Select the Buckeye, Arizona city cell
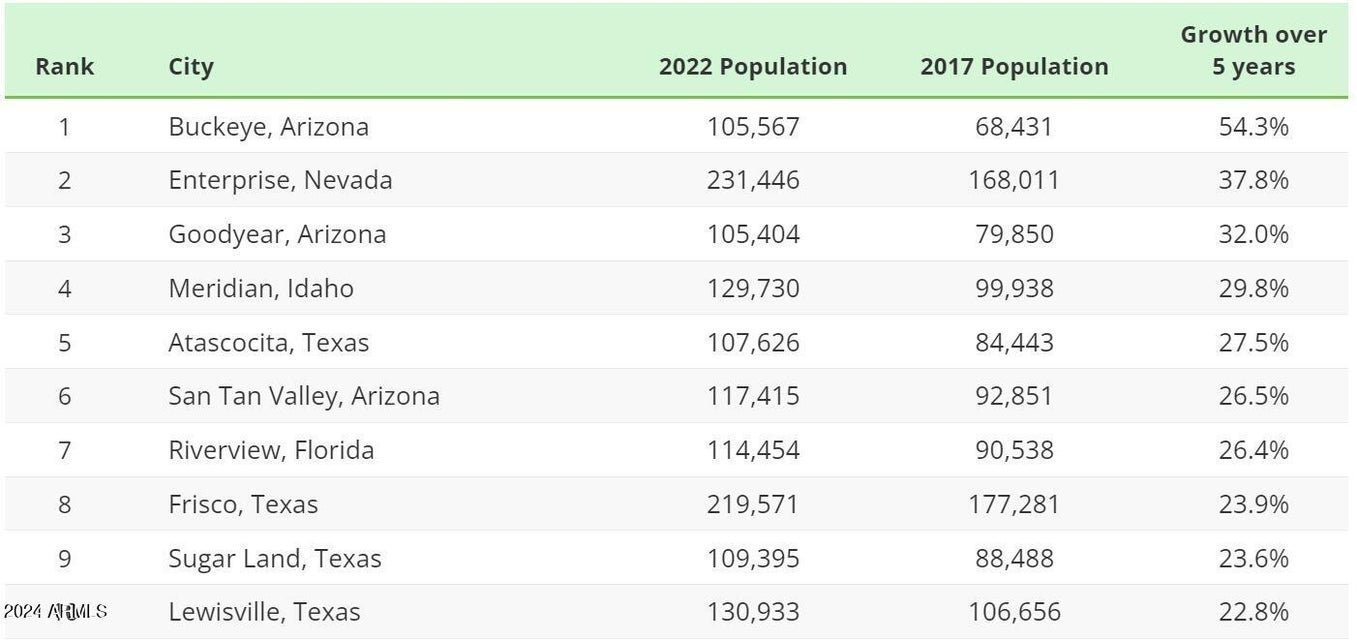 coord(268,127)
